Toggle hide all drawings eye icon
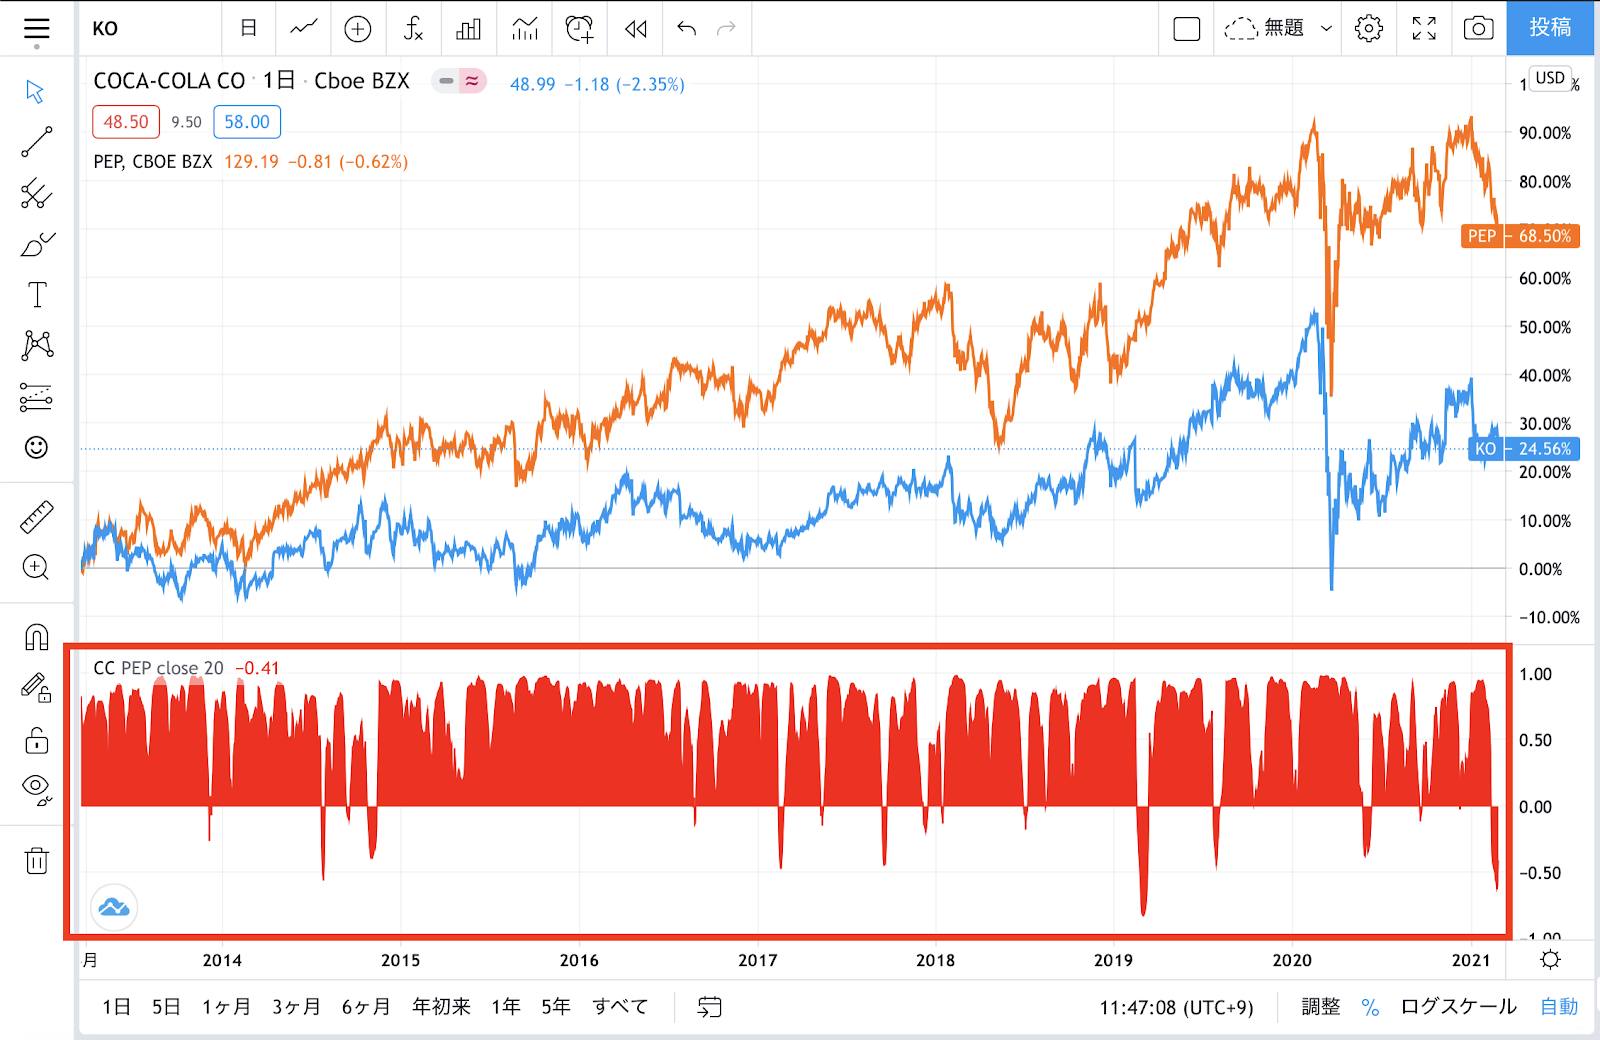This screenshot has width=1600, height=1040. click(36, 789)
